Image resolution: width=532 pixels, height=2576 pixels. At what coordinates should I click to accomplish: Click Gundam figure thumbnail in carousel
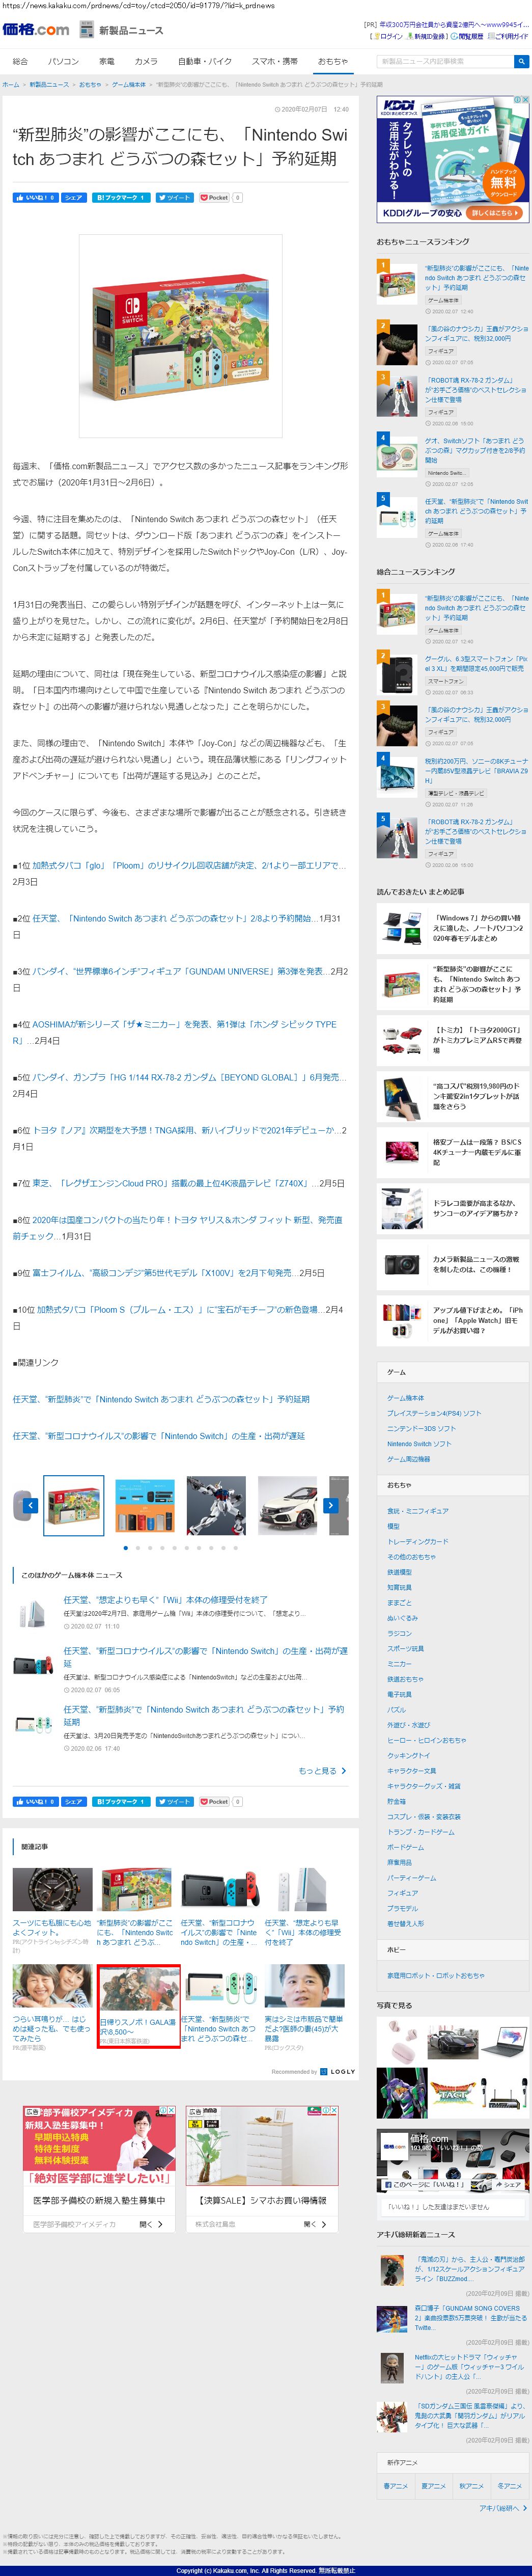(x=216, y=1505)
